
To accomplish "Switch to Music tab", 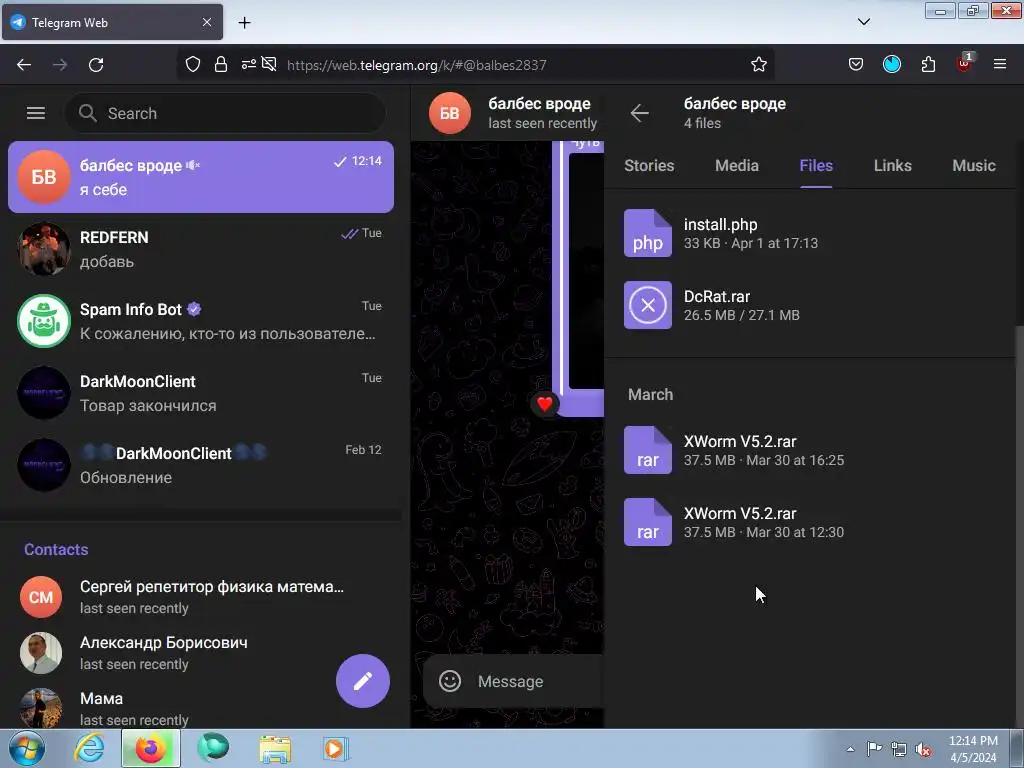I will pyautogui.click(x=973, y=165).
